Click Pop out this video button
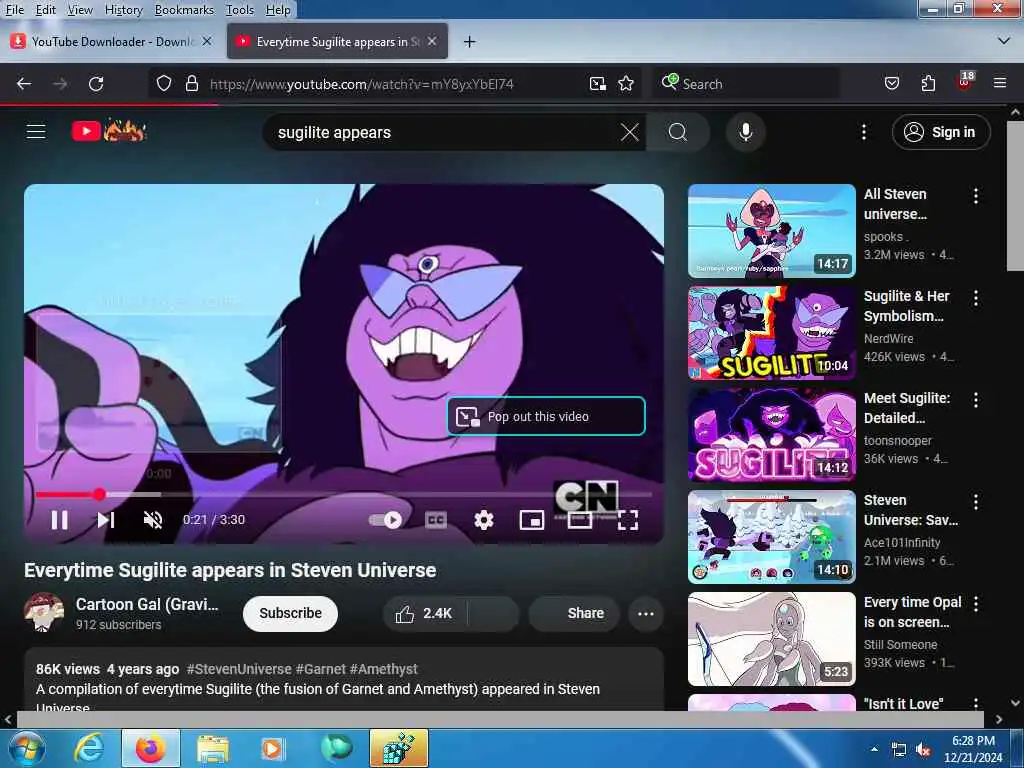 point(546,416)
